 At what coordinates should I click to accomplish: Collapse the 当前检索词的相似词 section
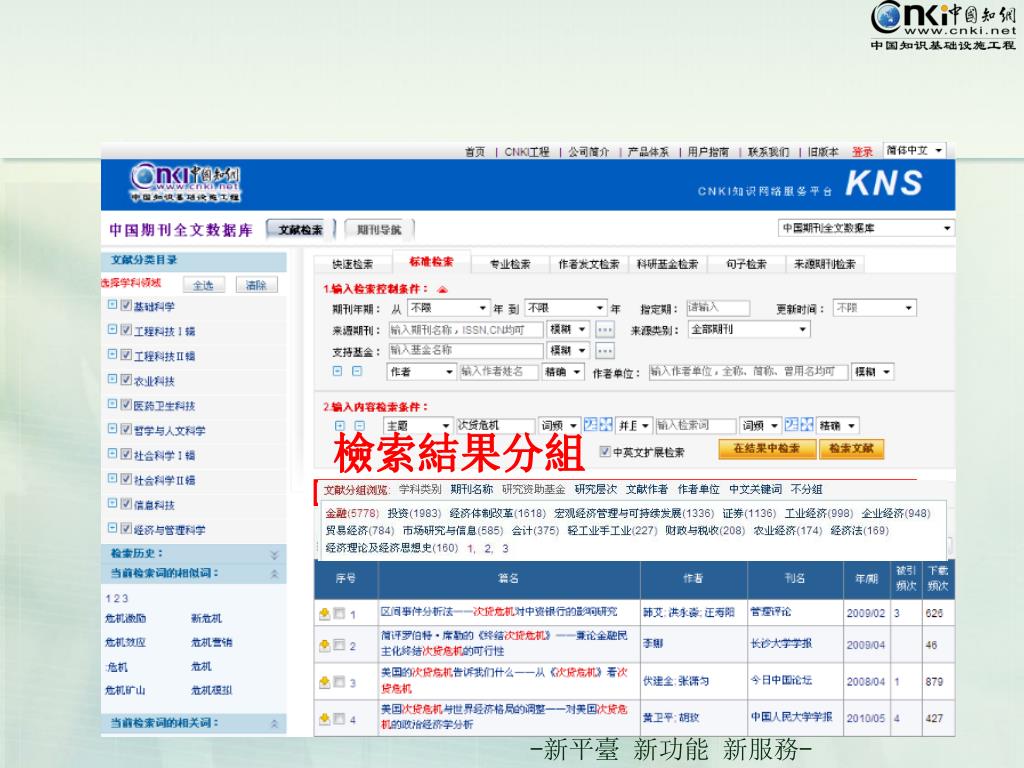click(274, 574)
